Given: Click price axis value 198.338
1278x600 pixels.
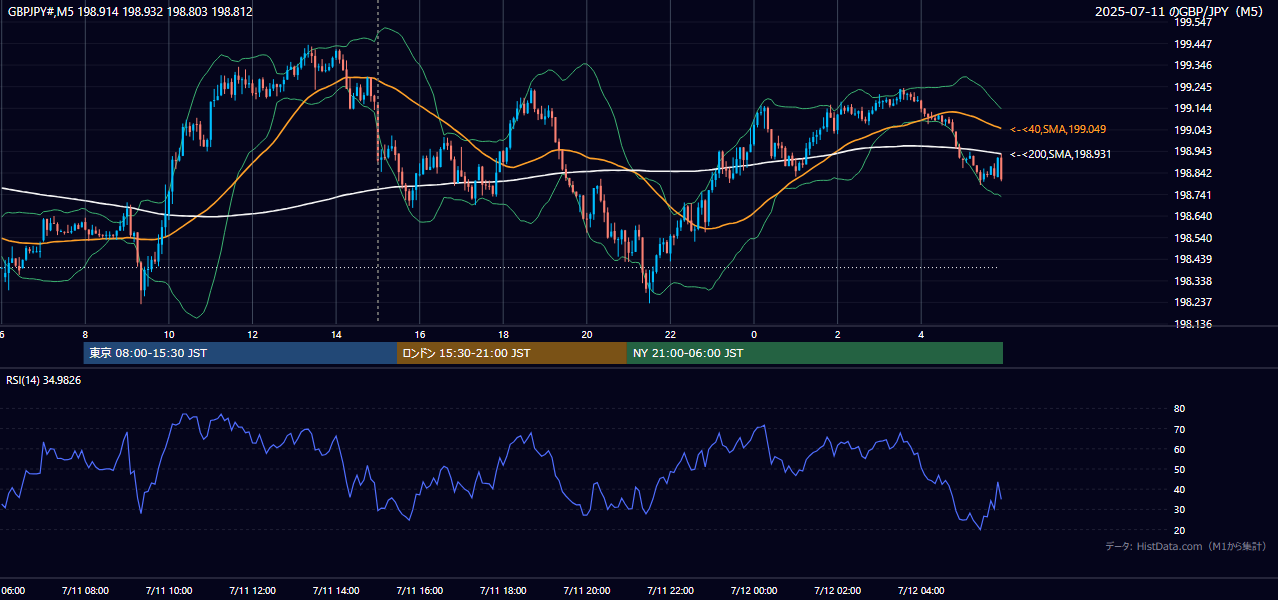Looking at the screenshot, I should 1194,281.
